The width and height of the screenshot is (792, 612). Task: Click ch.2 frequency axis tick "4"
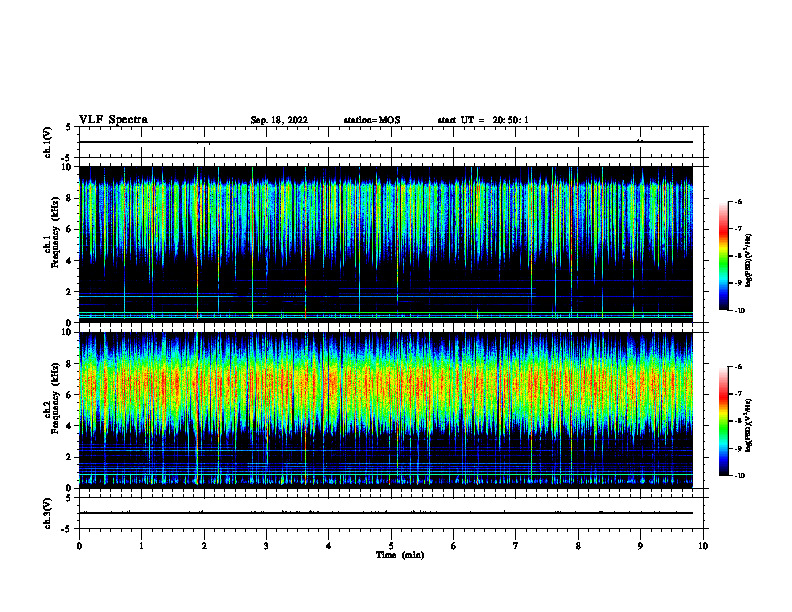click(69, 426)
